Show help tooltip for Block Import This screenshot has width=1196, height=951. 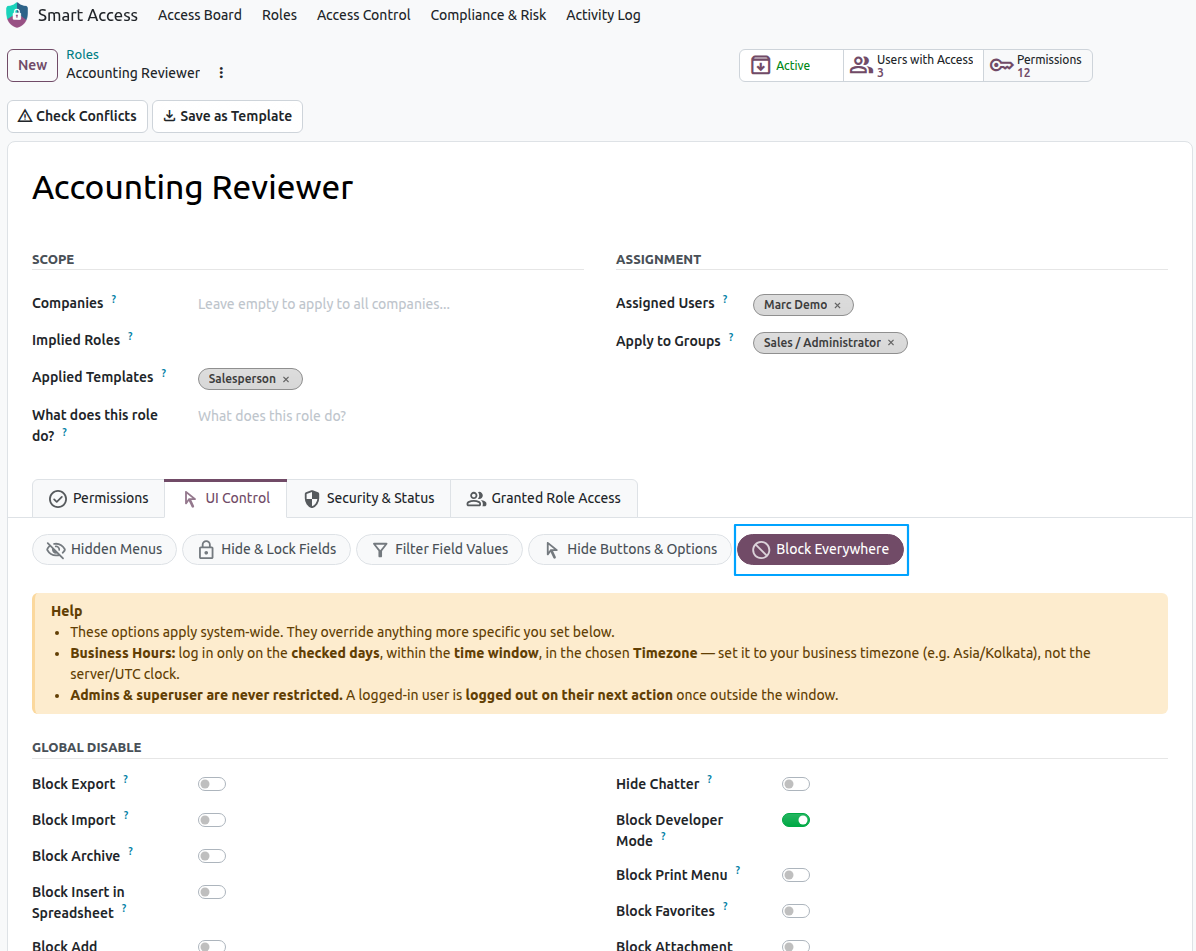[126, 815]
